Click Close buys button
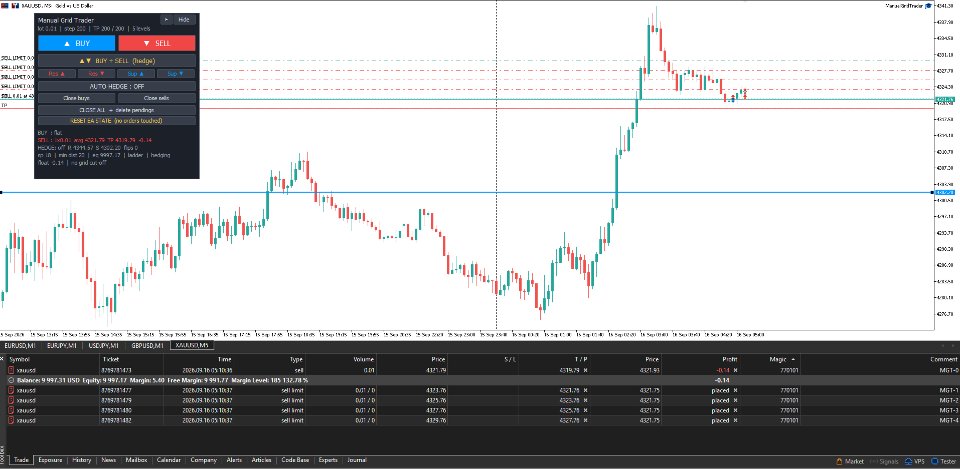 (77, 98)
